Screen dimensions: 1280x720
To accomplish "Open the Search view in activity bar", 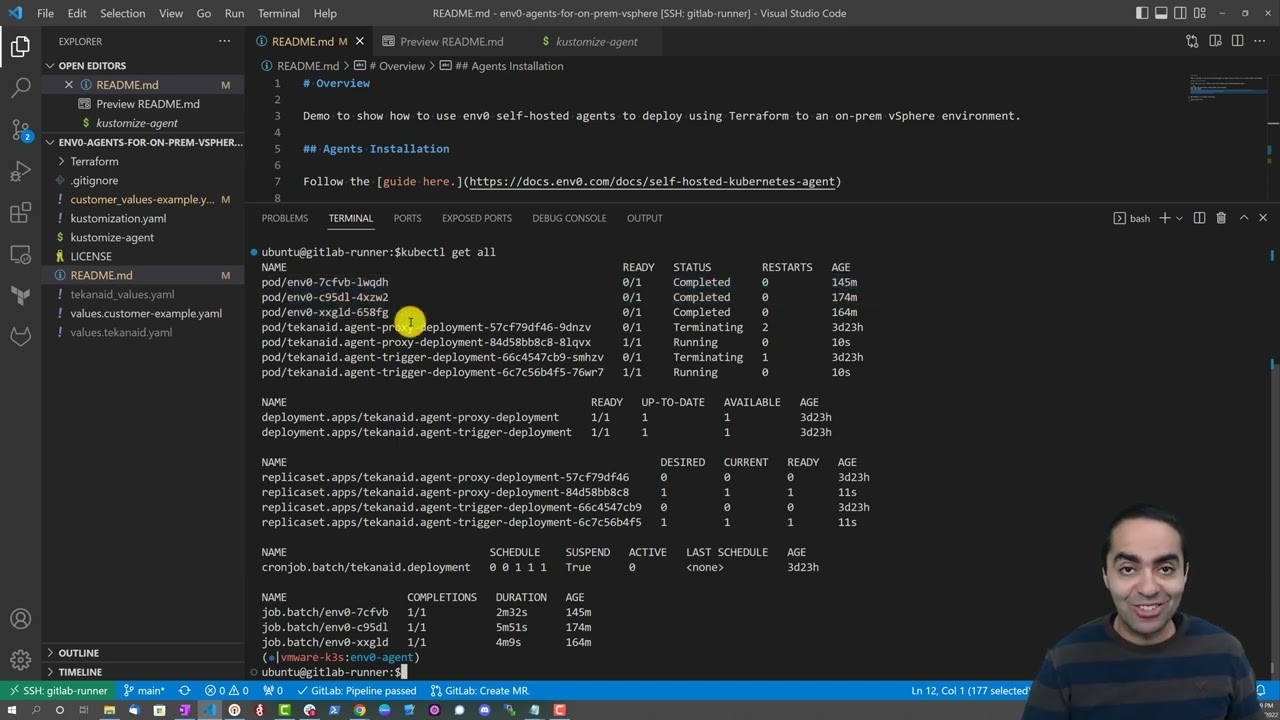I will [20, 88].
